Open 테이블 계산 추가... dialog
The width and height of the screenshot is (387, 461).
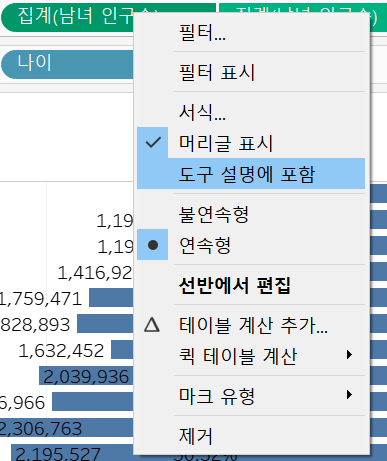click(251, 325)
